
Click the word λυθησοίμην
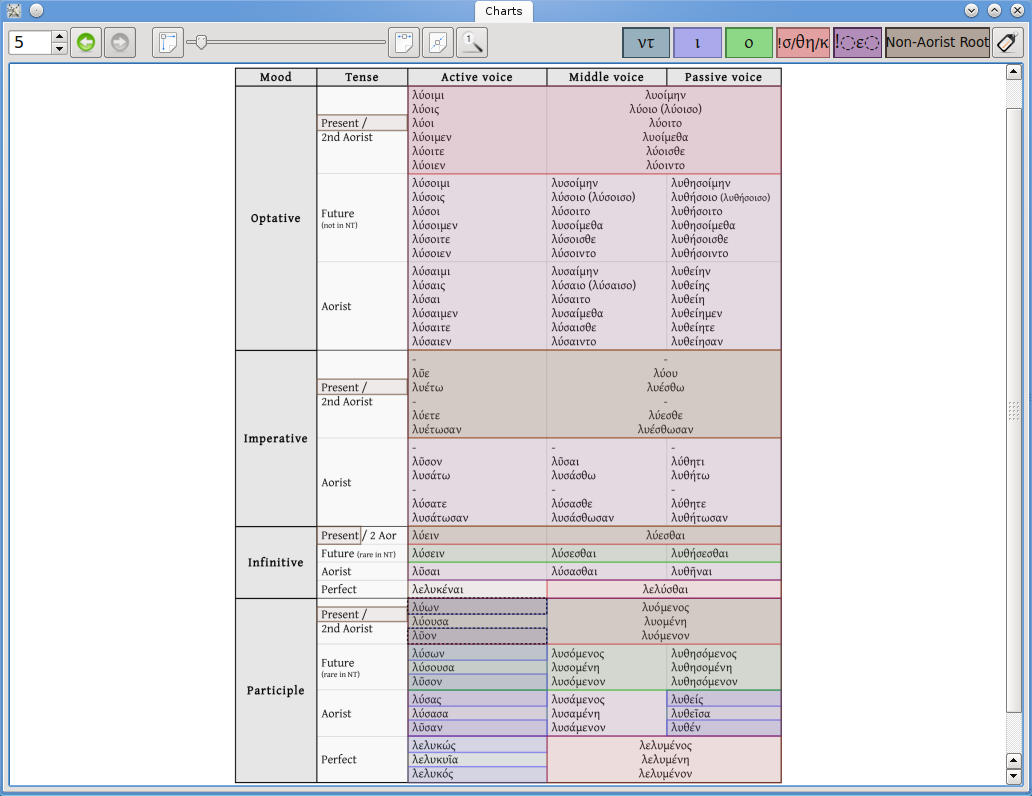pos(701,184)
